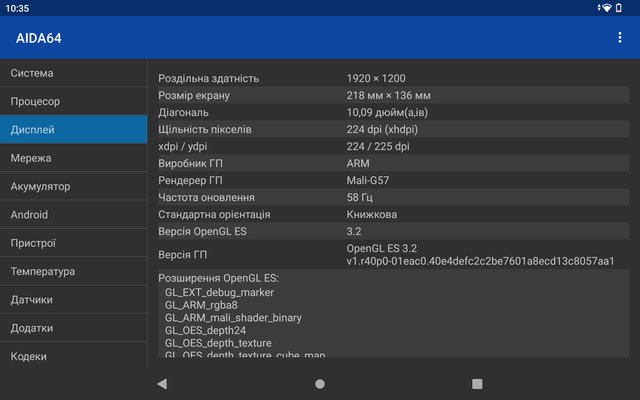
Task: Open the Система section
Action: pyautogui.click(x=73, y=73)
